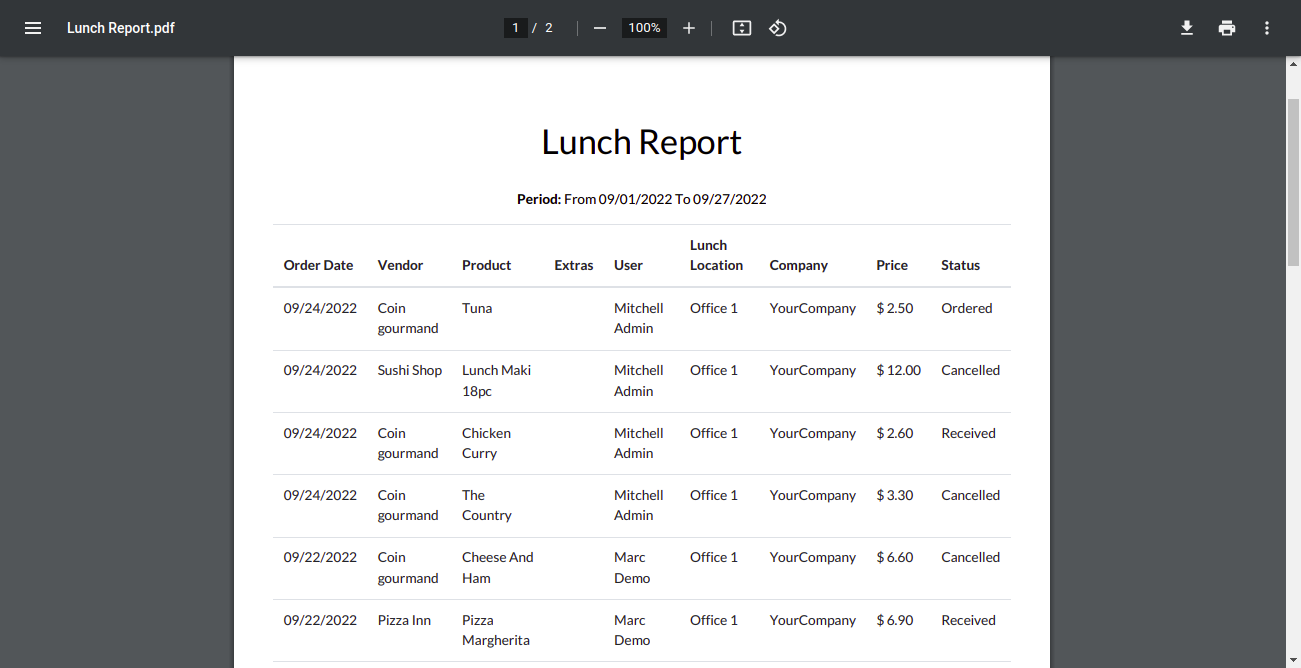Click the Sushi Shop vendor cell
This screenshot has height=668, width=1301.
click(x=409, y=370)
